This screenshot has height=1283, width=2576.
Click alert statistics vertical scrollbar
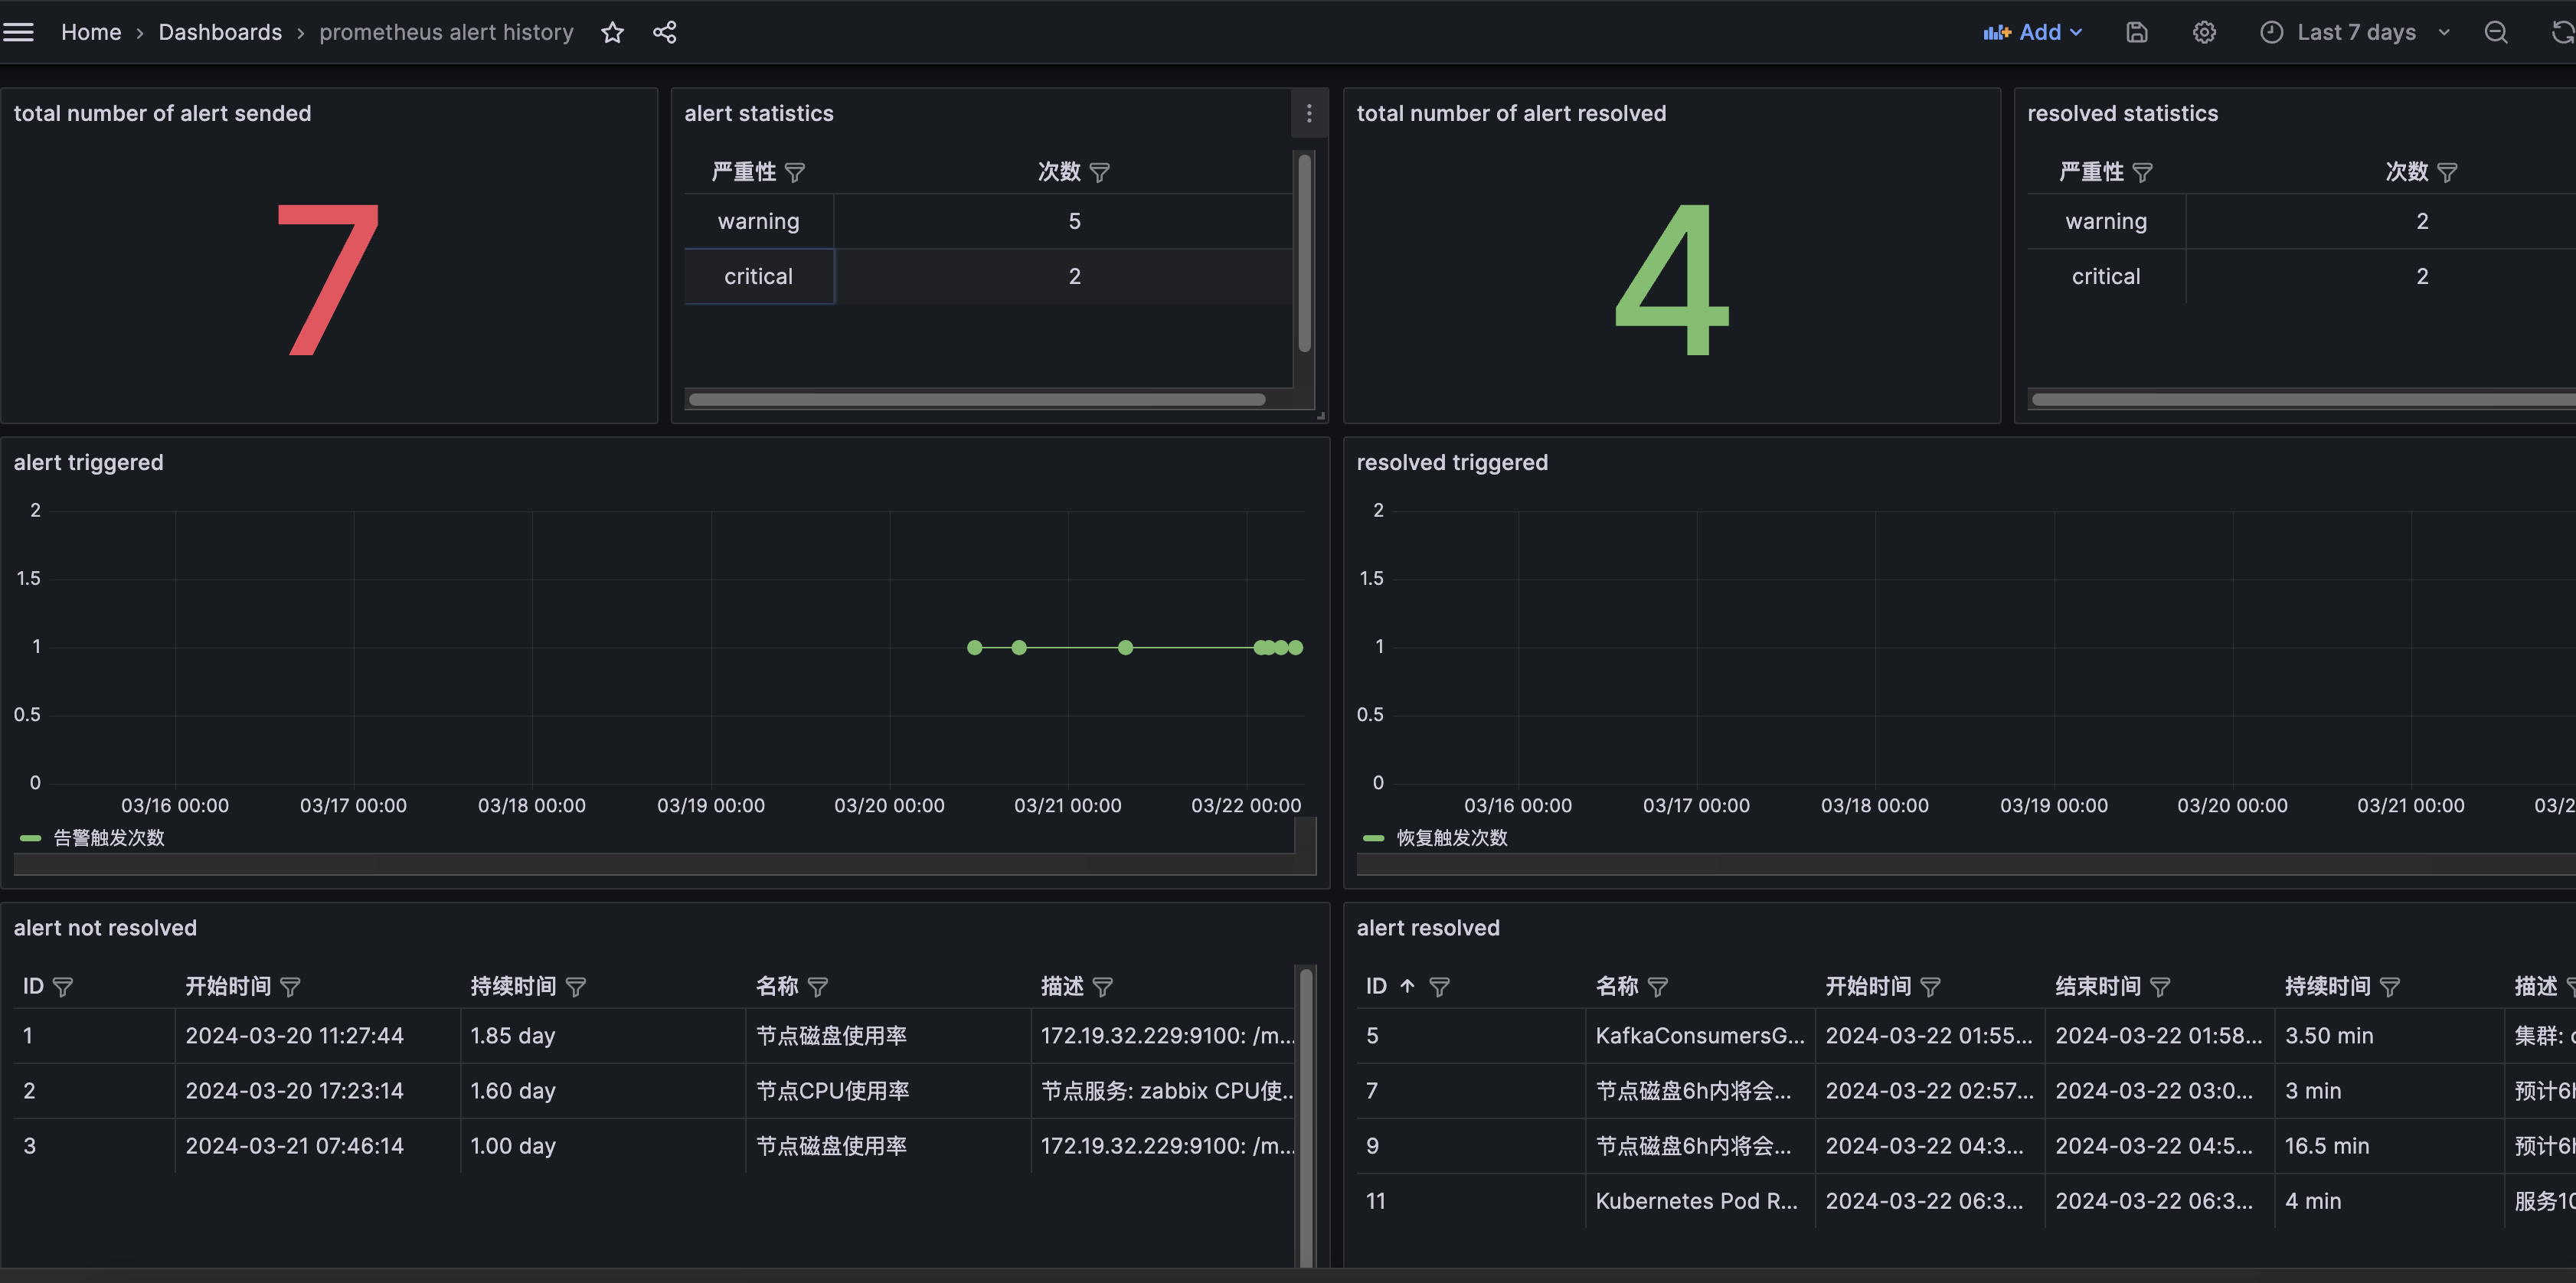pyautogui.click(x=1304, y=253)
